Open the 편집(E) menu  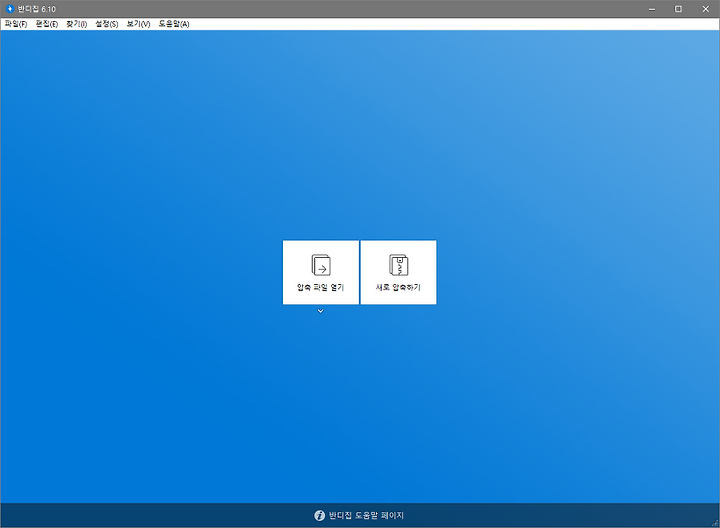click(47, 24)
